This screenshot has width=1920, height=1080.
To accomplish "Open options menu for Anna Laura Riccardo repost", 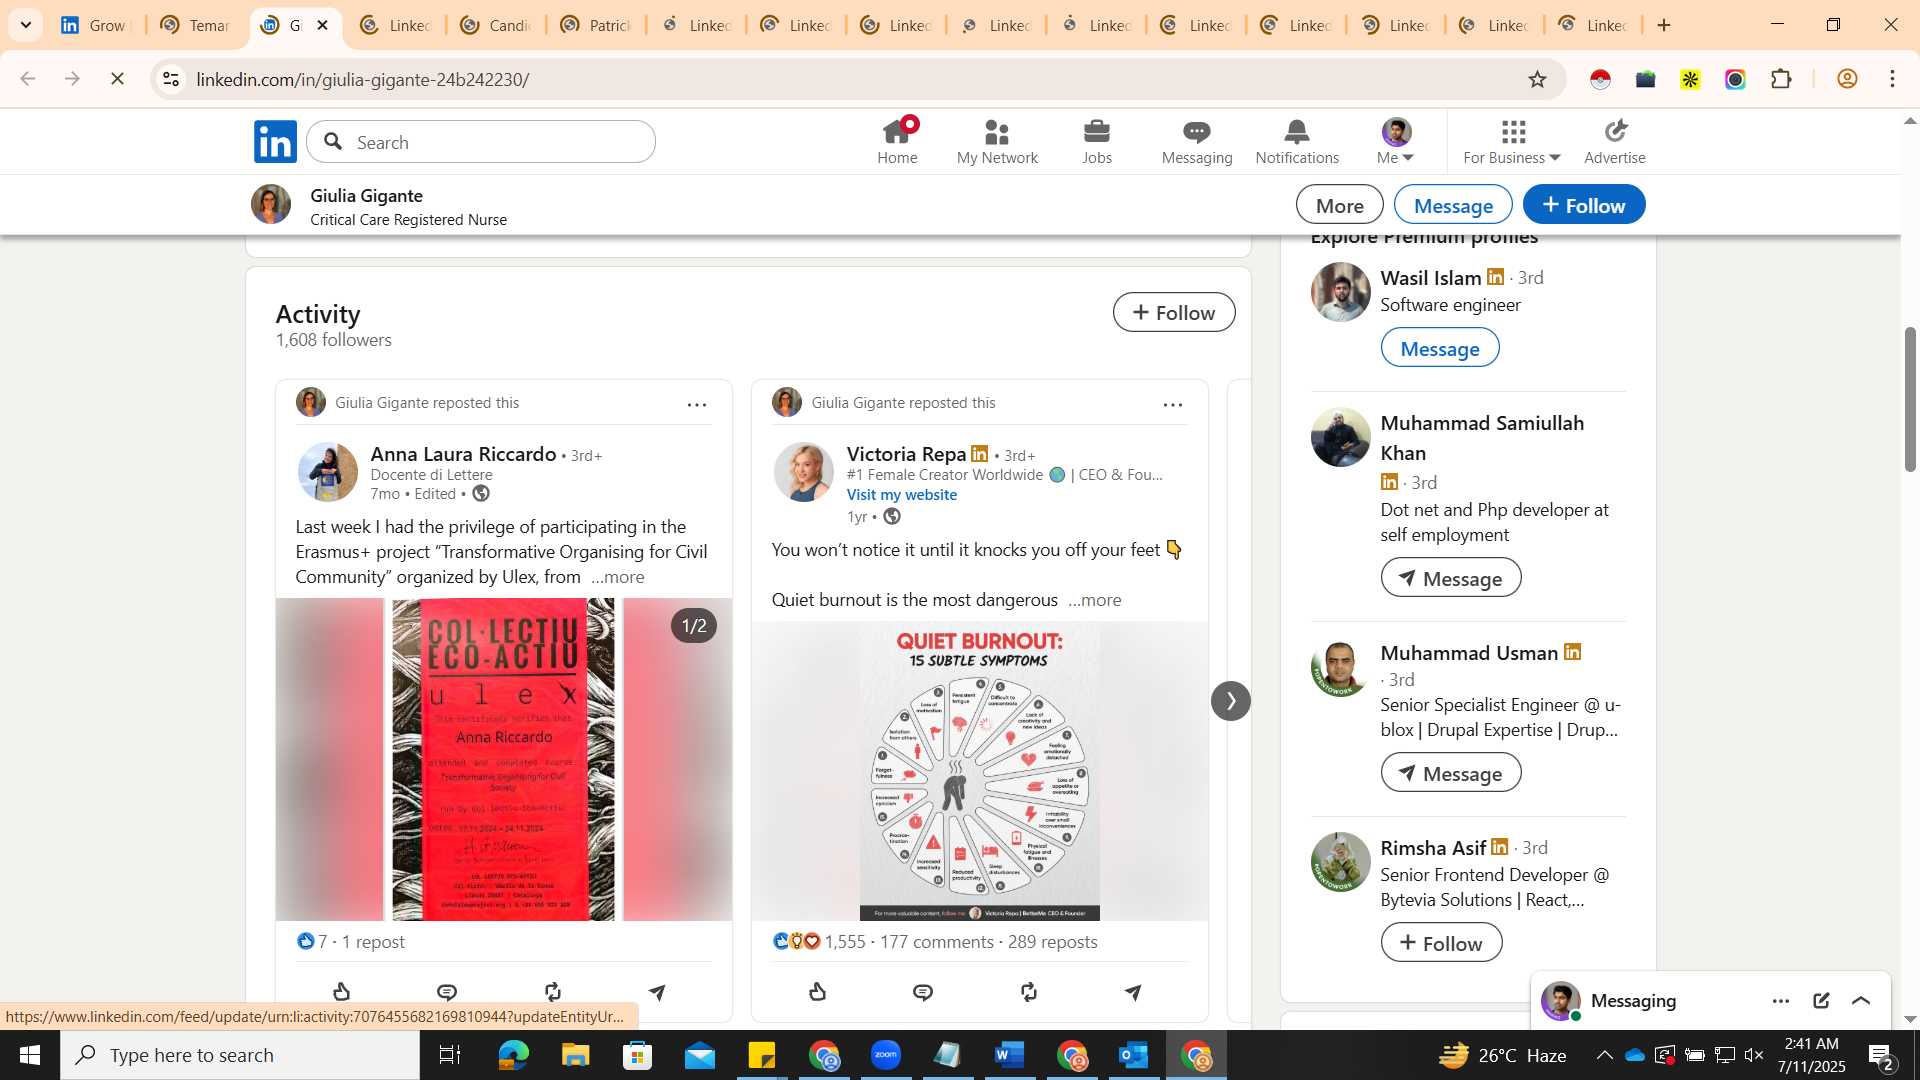I will [x=697, y=404].
